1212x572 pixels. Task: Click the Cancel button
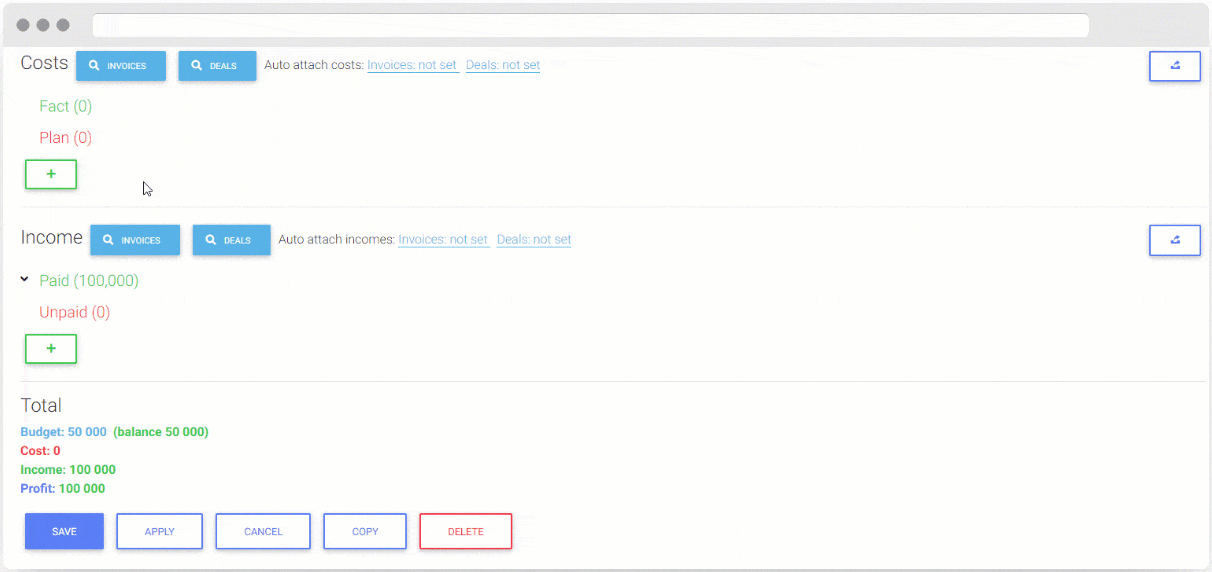[x=263, y=531]
